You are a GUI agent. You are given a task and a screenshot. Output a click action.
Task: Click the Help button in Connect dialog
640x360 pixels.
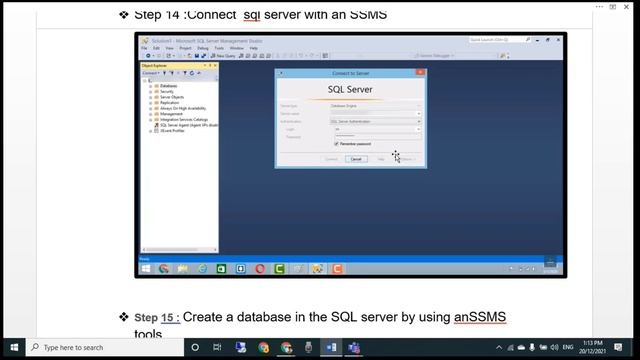[x=381, y=159]
